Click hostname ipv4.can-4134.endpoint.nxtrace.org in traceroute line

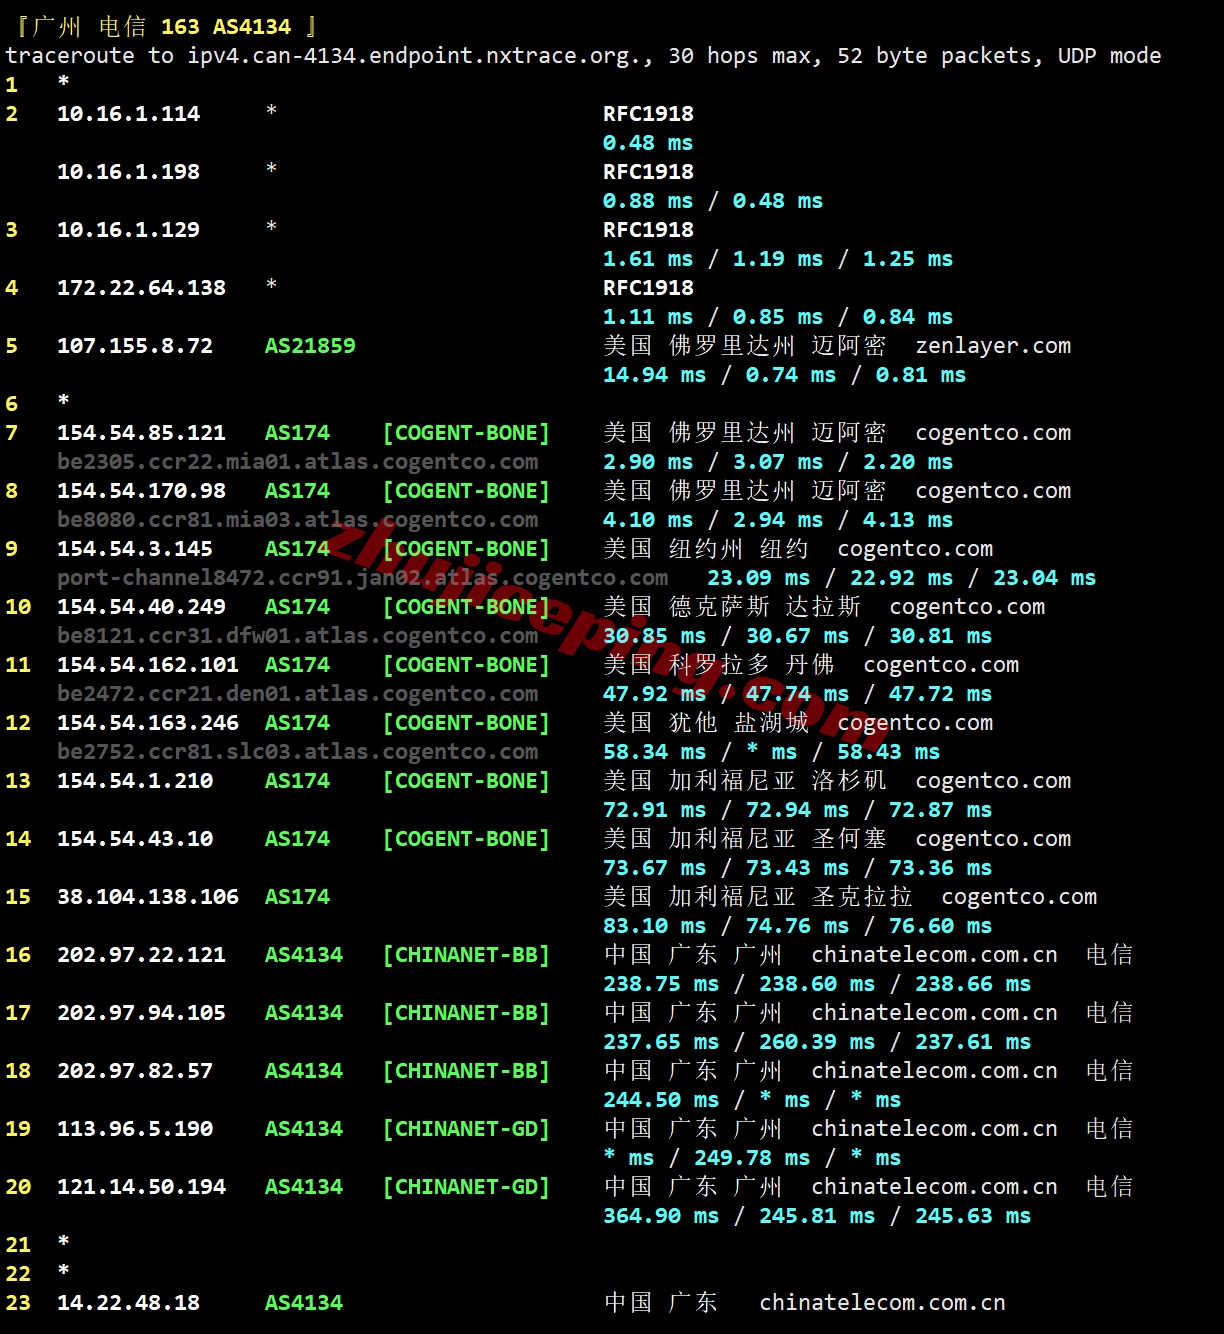click(x=415, y=56)
